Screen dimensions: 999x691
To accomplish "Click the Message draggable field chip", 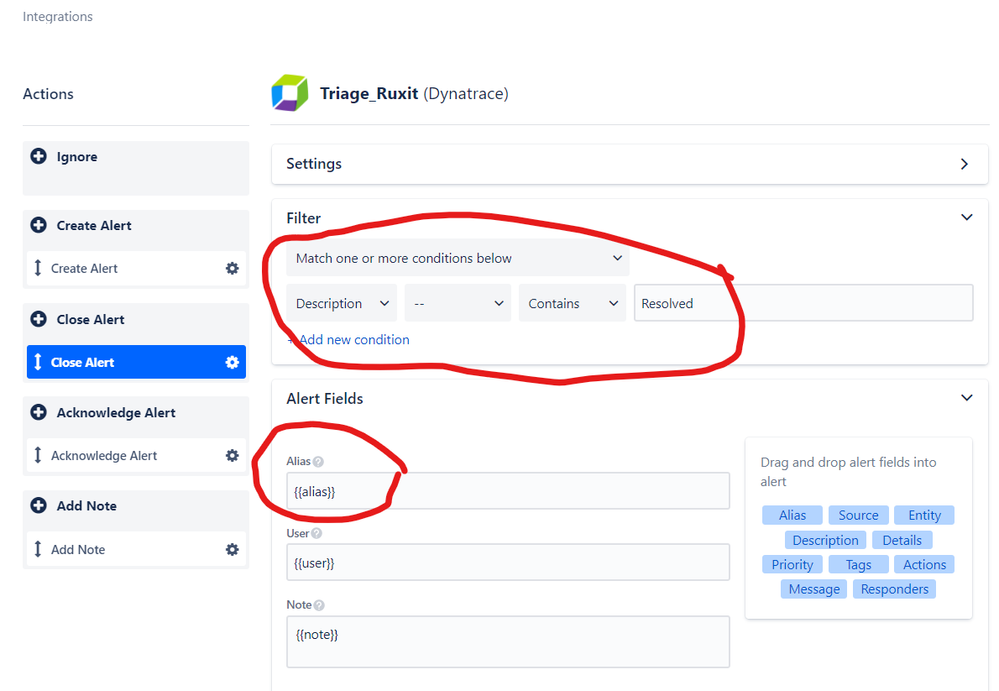I will tap(814, 589).
